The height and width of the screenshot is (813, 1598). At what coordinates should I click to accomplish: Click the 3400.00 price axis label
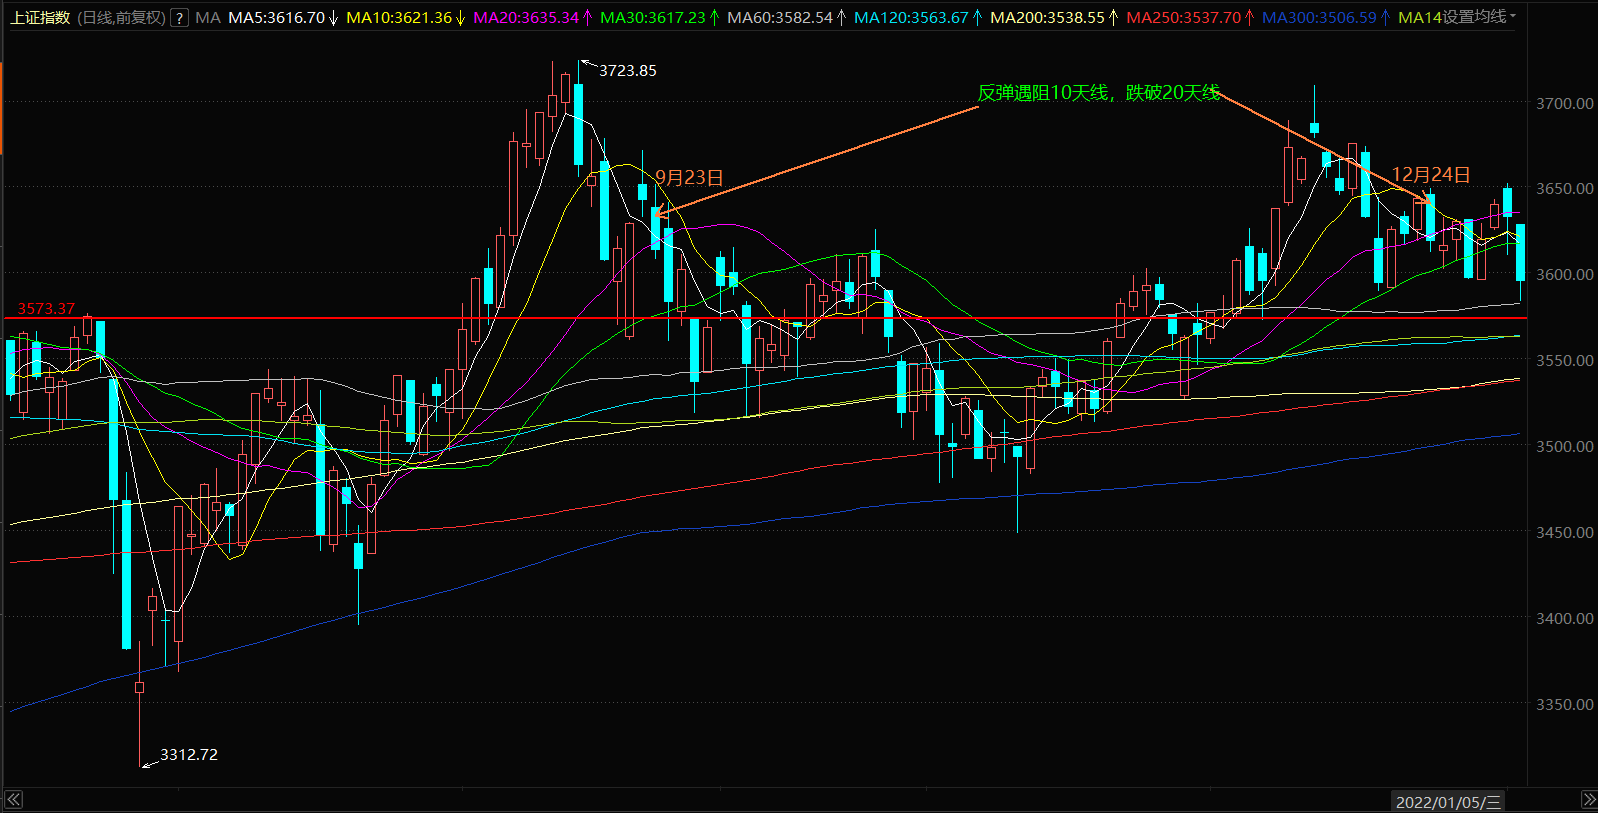pyautogui.click(x=1565, y=618)
